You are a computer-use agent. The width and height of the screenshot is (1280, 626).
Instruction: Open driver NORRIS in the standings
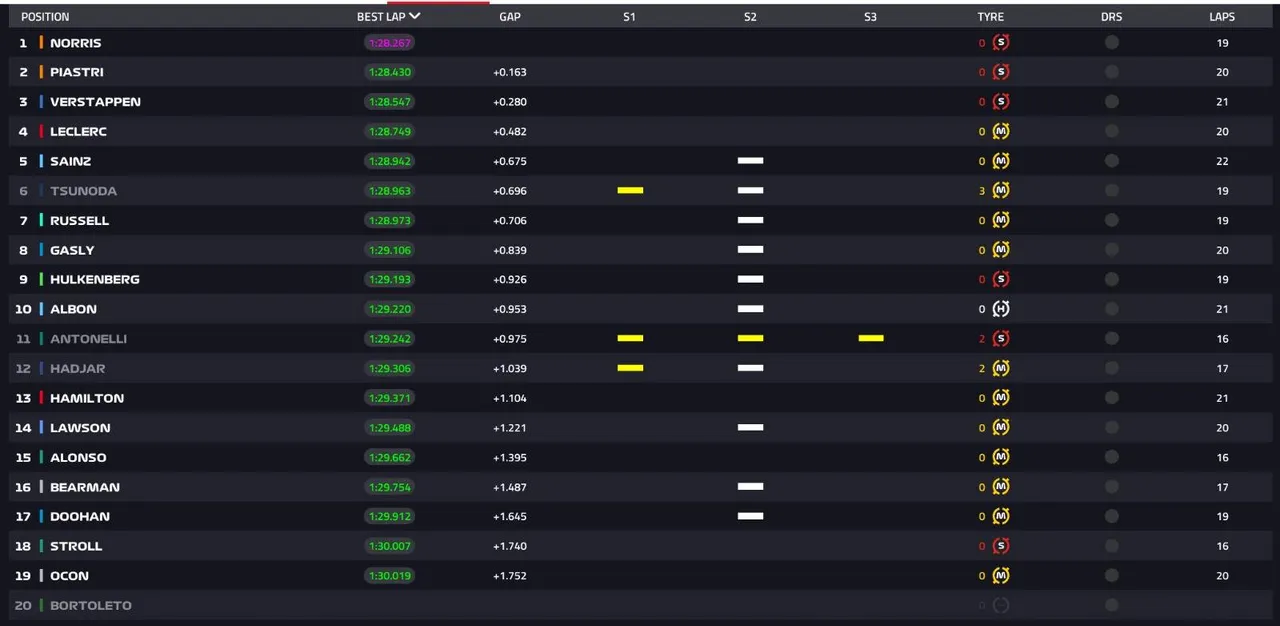pos(76,43)
